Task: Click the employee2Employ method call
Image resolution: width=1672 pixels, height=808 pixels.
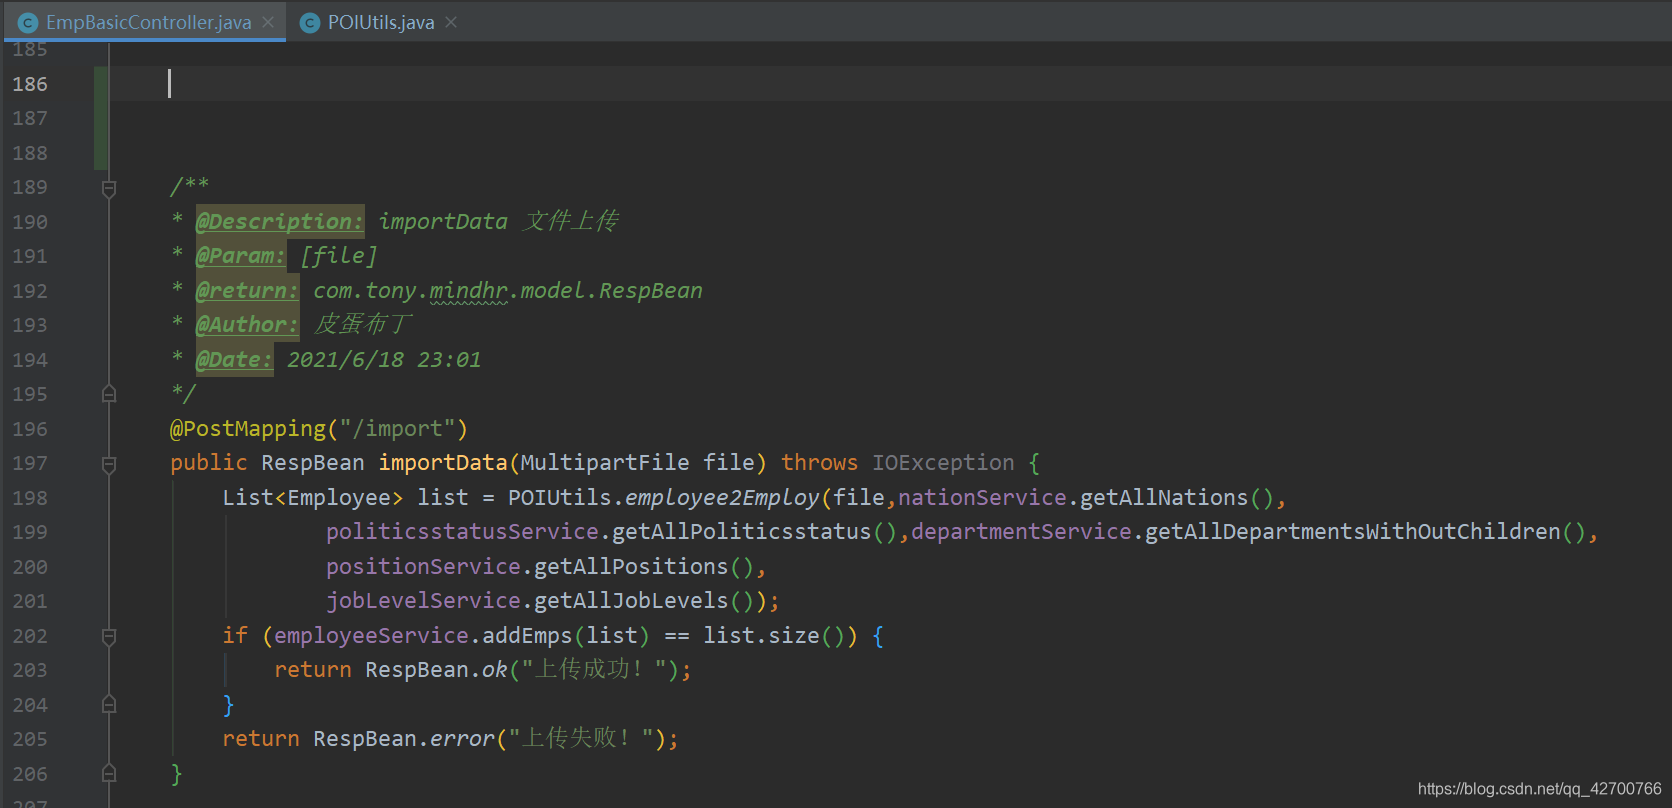Action: point(722,498)
